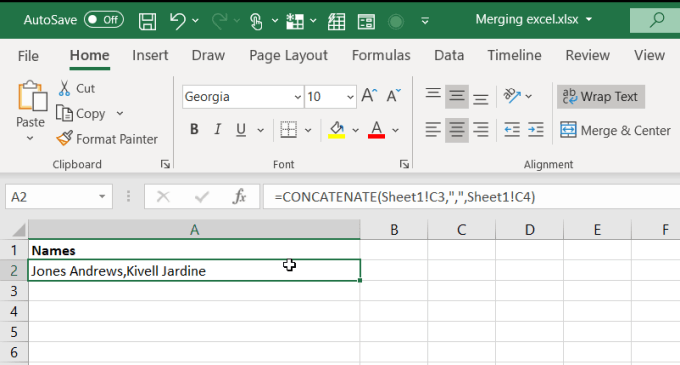Click the form layout quick access icon
Viewport: 680px width, 365px height.
pos(366,21)
